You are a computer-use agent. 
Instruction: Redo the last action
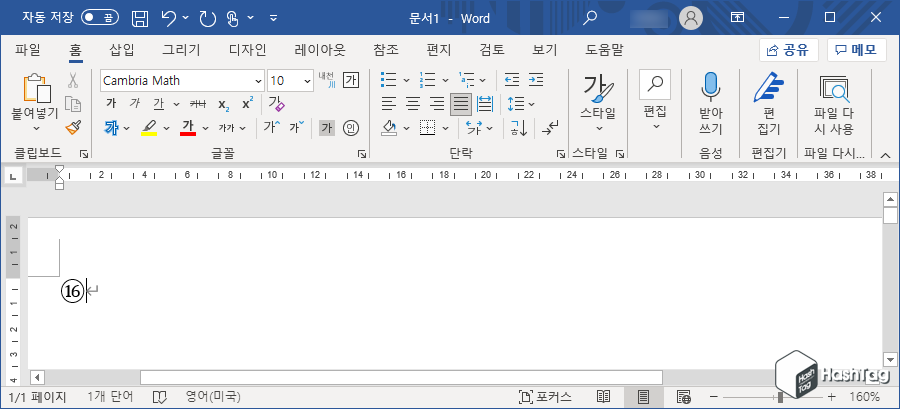(x=207, y=18)
